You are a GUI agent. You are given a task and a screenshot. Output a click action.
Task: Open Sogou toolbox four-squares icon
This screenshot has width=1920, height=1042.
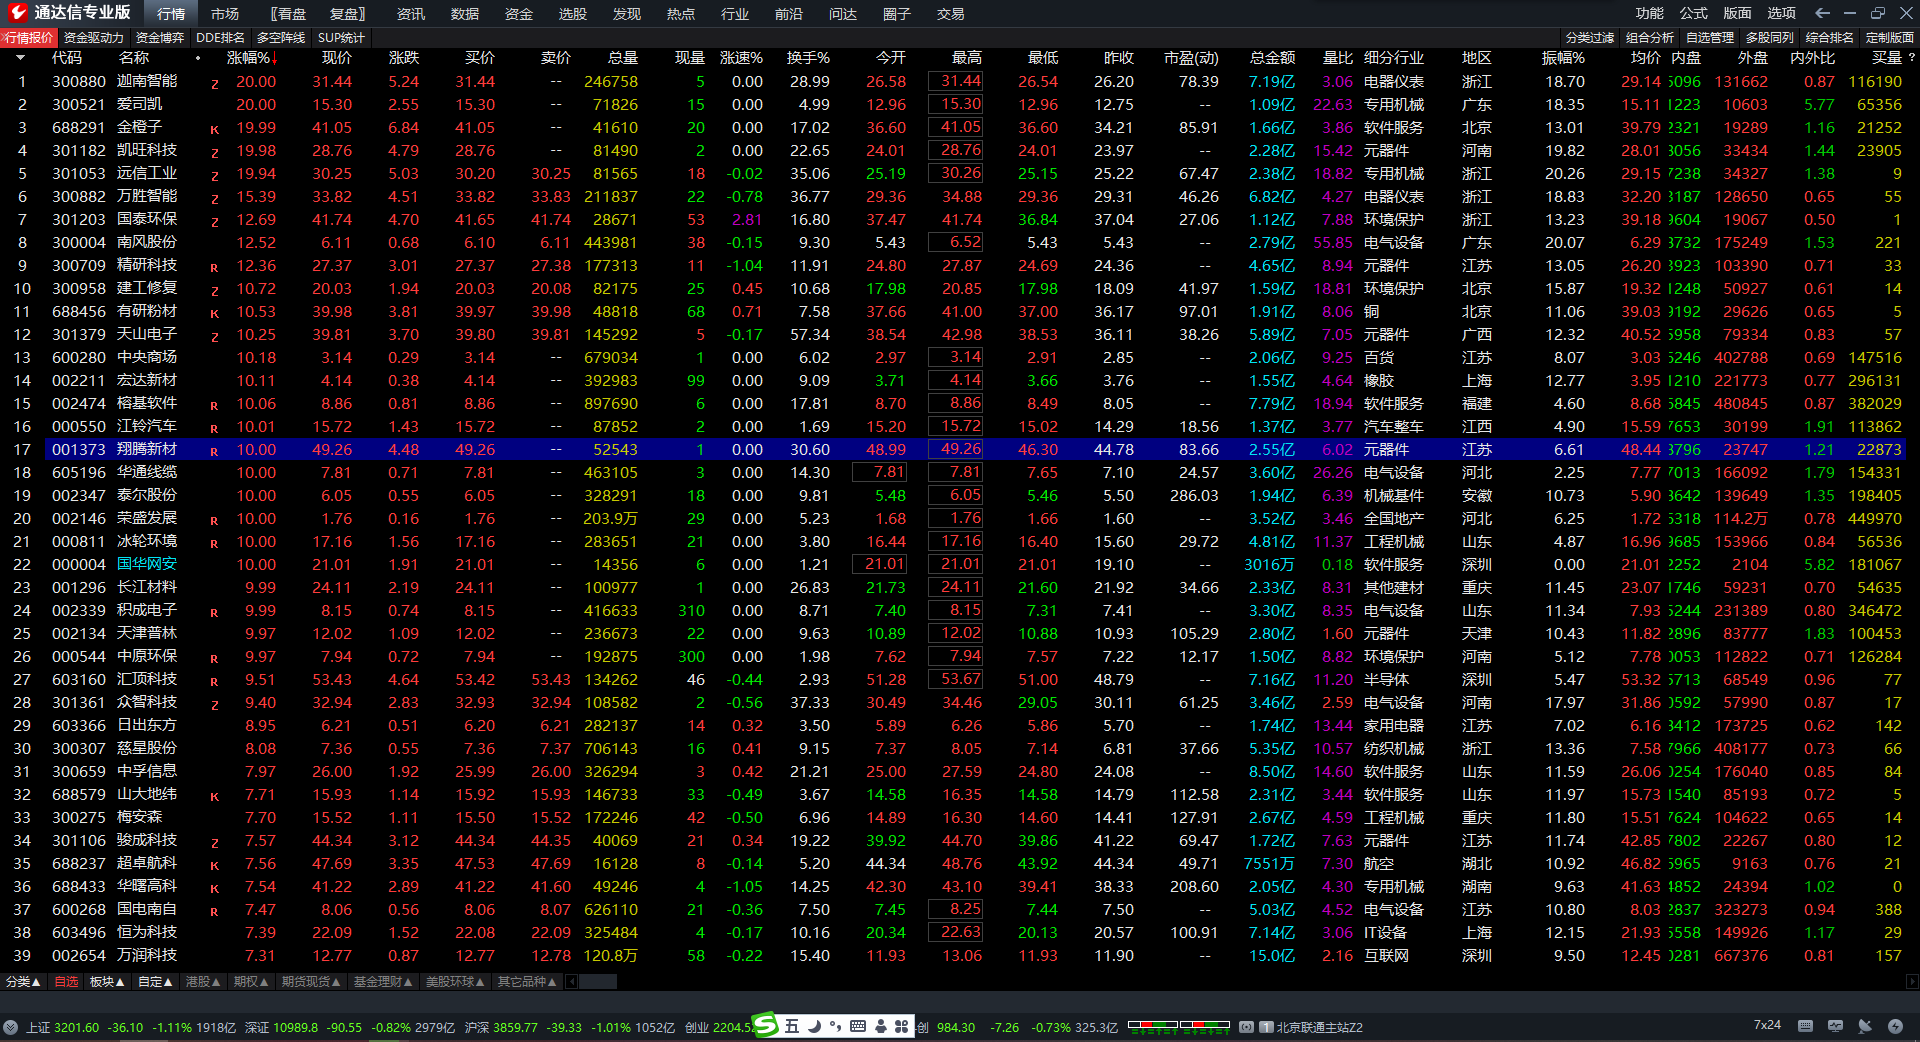click(x=901, y=1026)
